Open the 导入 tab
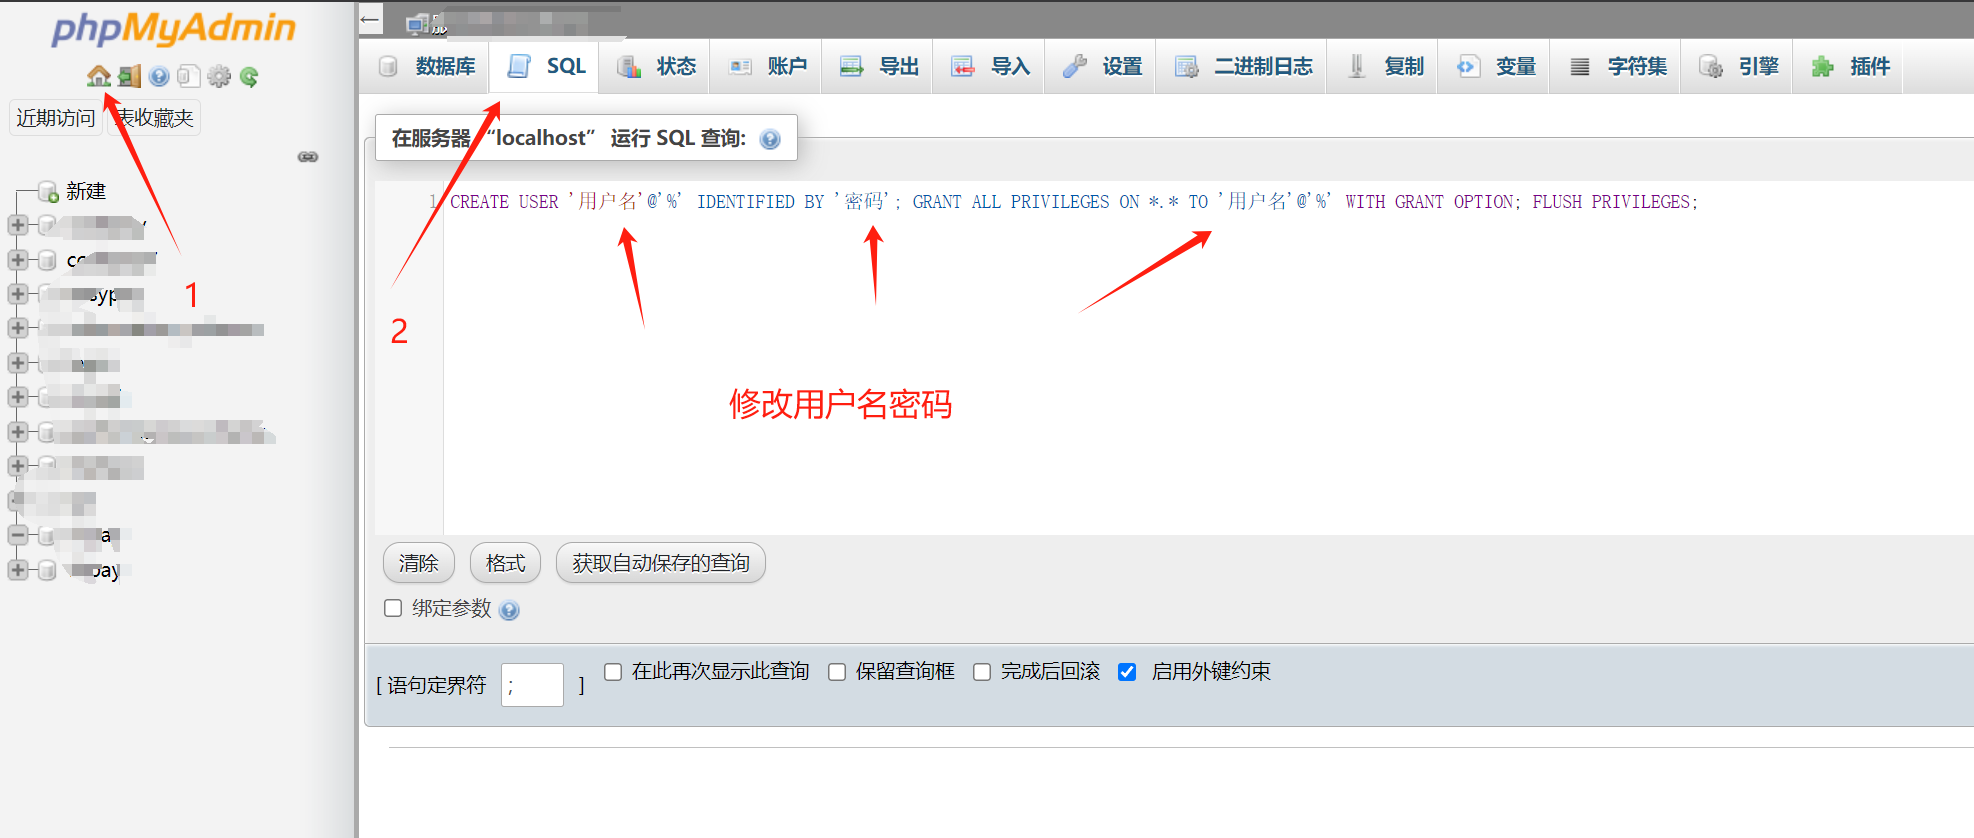Viewport: 1974px width, 838px height. pyautogui.click(x=990, y=67)
